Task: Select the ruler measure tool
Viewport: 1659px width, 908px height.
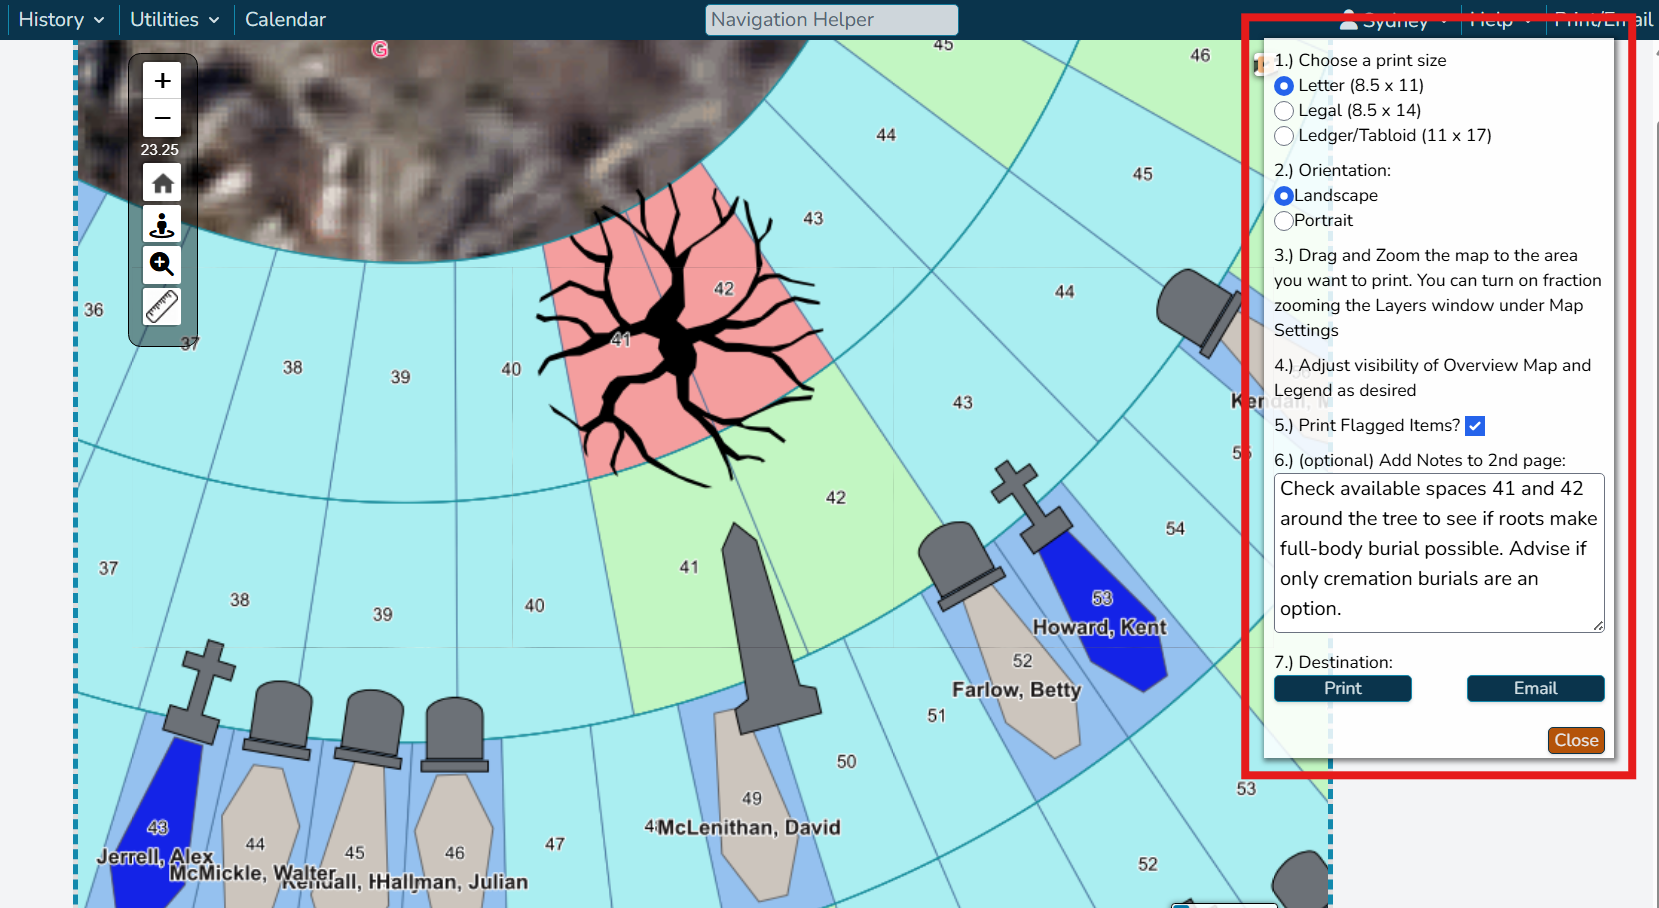Action: tap(162, 307)
